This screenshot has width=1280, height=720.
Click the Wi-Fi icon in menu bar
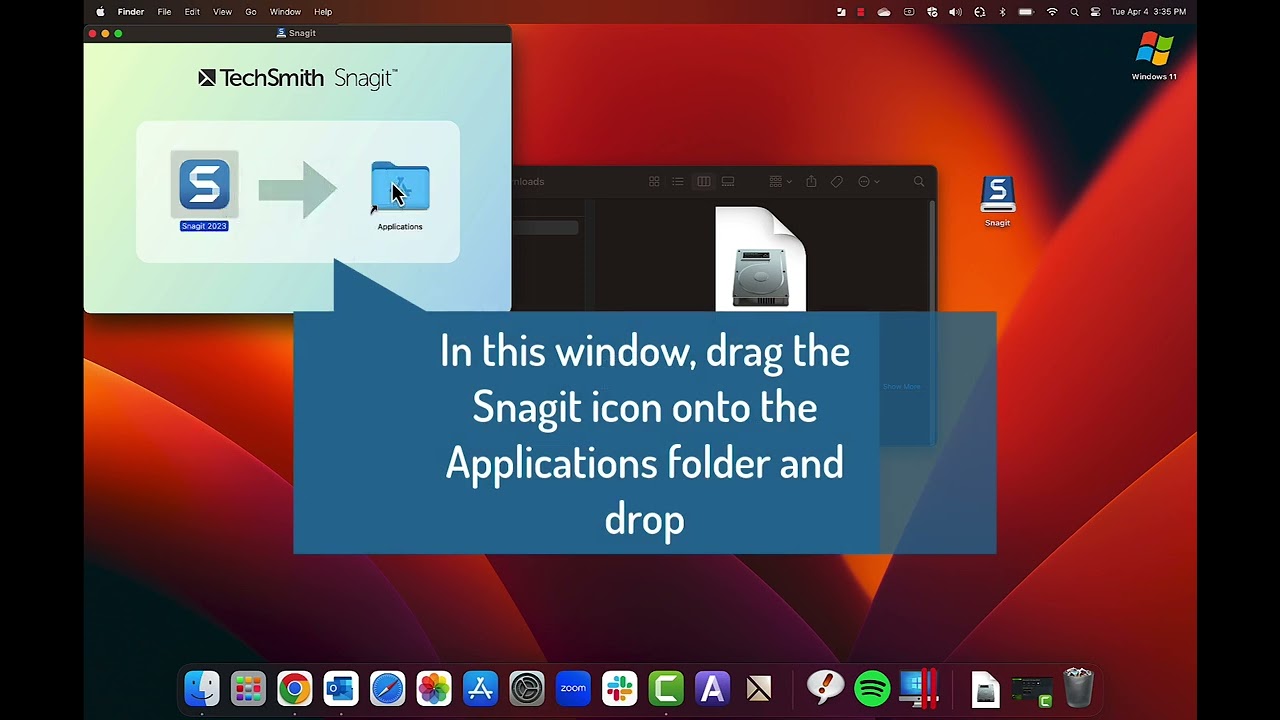click(1052, 12)
